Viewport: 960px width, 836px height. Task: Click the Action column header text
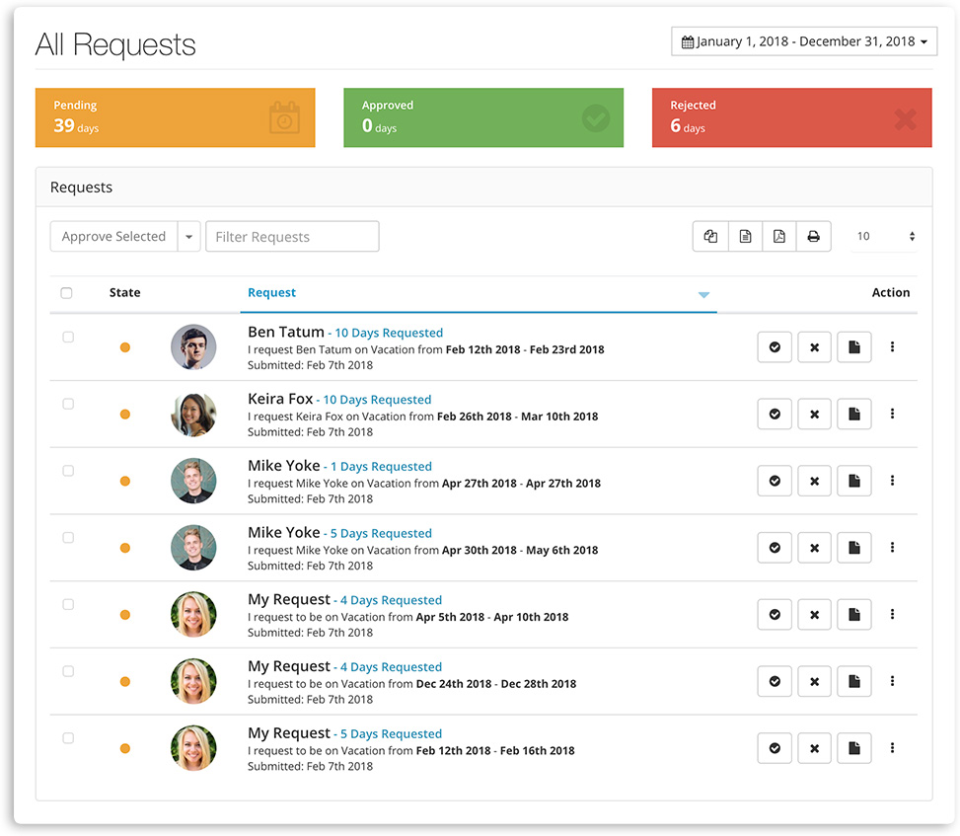[891, 293]
